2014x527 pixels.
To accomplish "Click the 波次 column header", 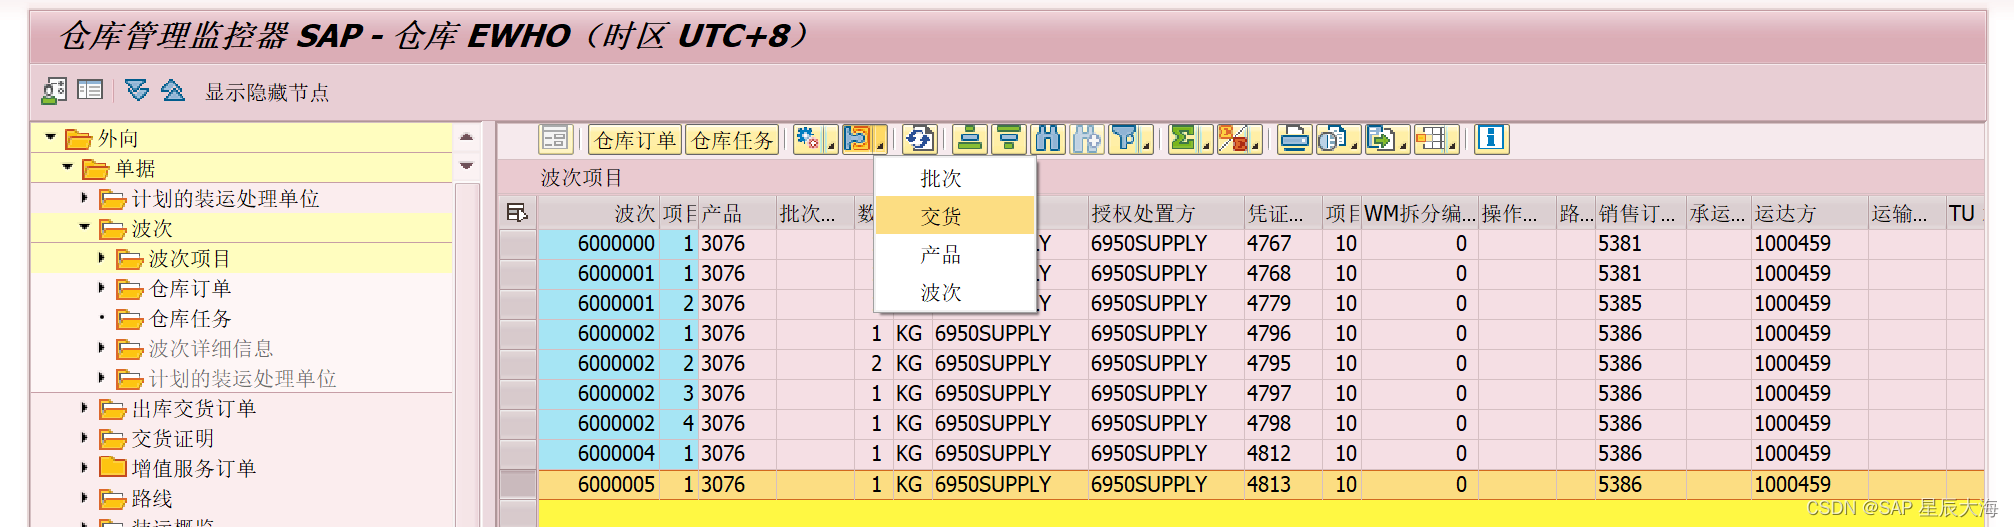I will [x=598, y=213].
